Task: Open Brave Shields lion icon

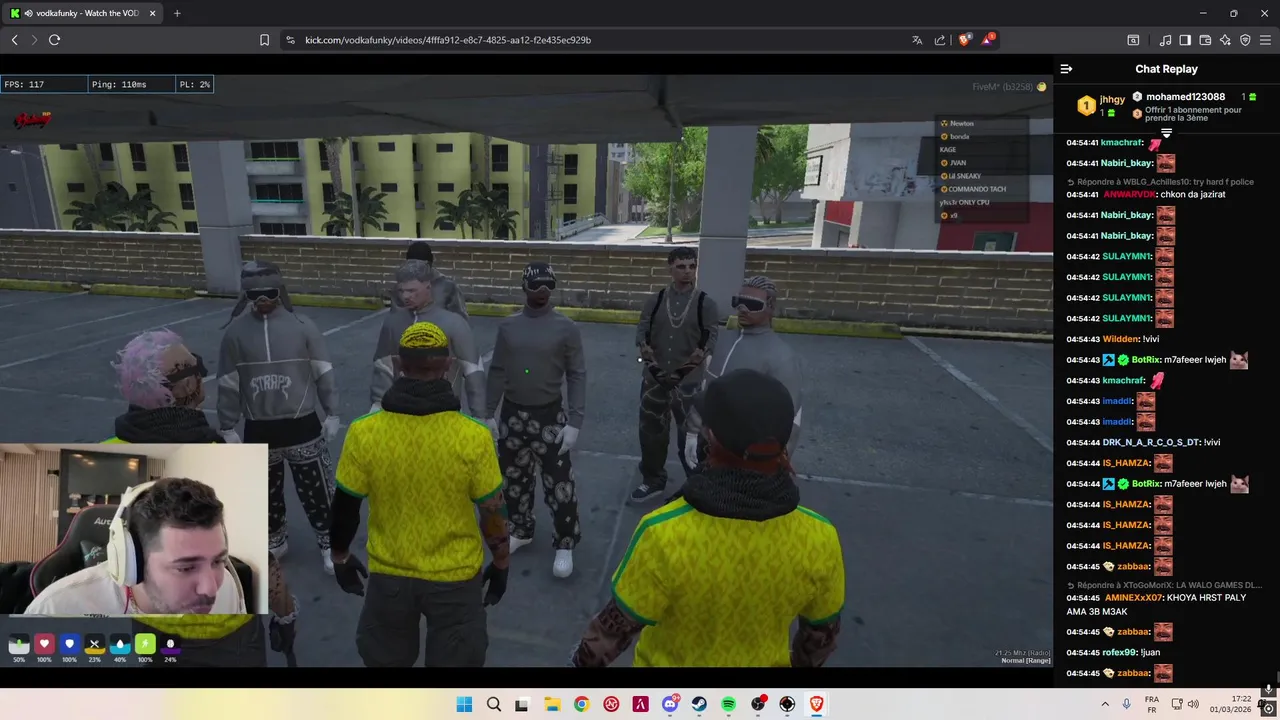Action: coord(965,40)
